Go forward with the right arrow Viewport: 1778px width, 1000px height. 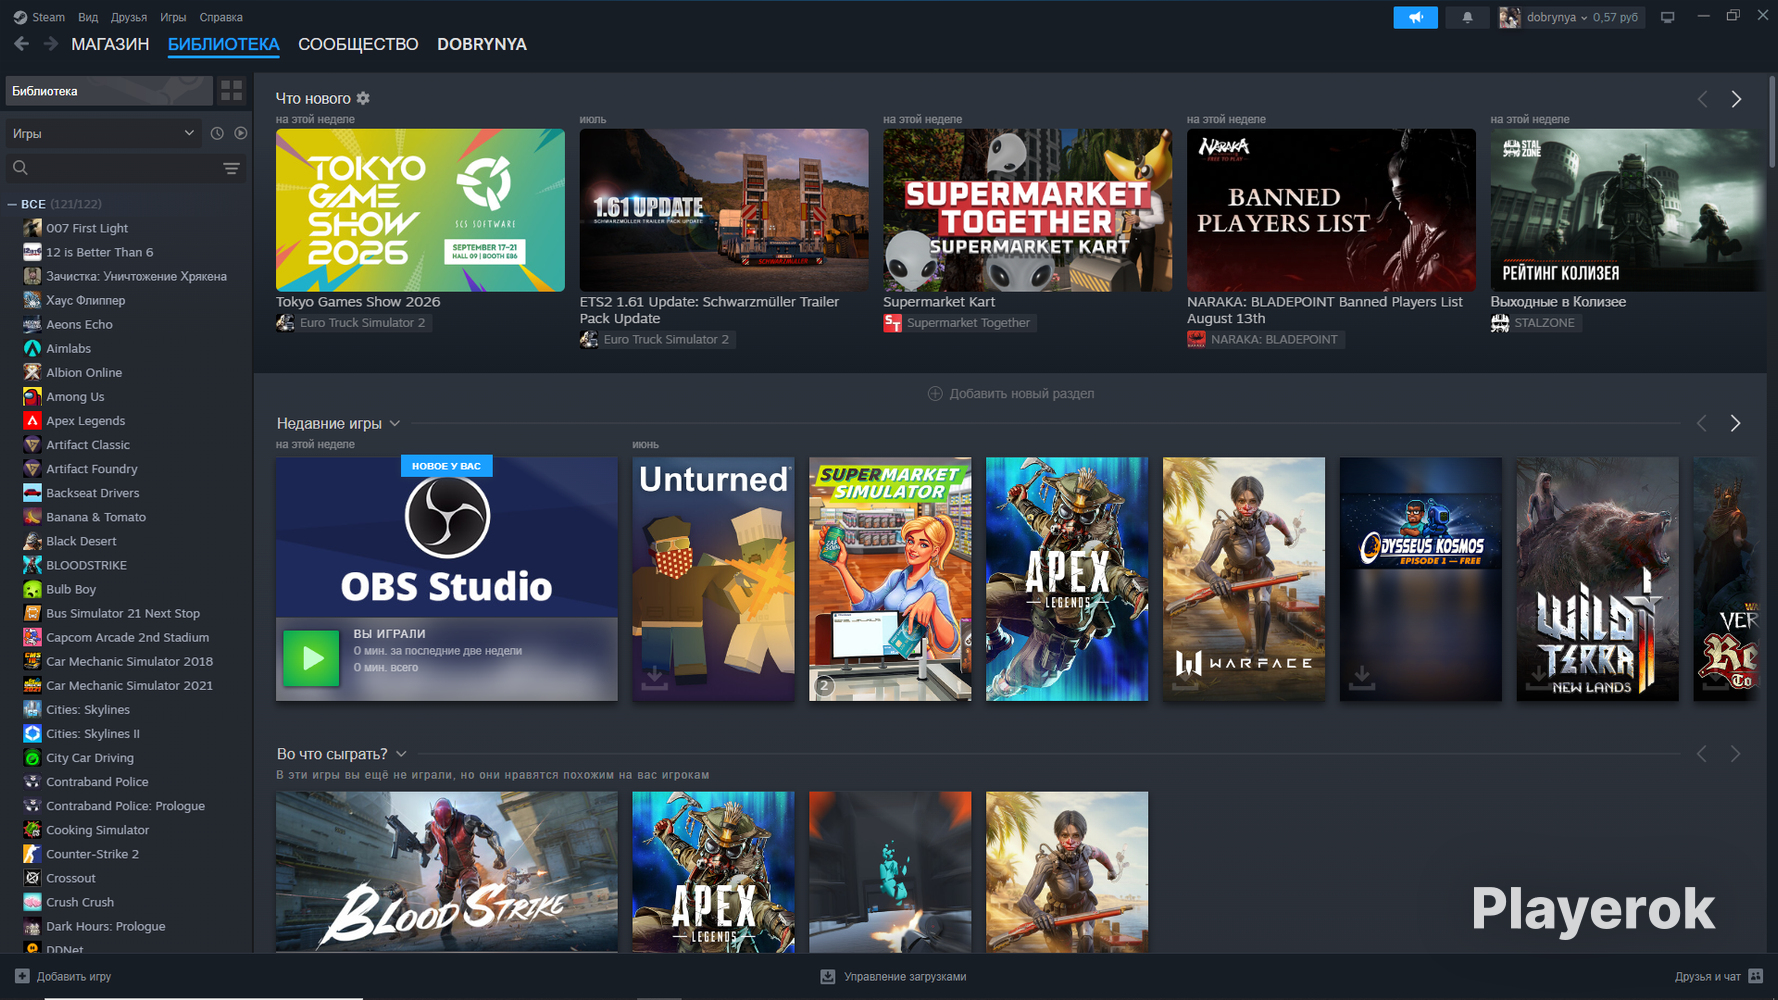[x=50, y=44]
